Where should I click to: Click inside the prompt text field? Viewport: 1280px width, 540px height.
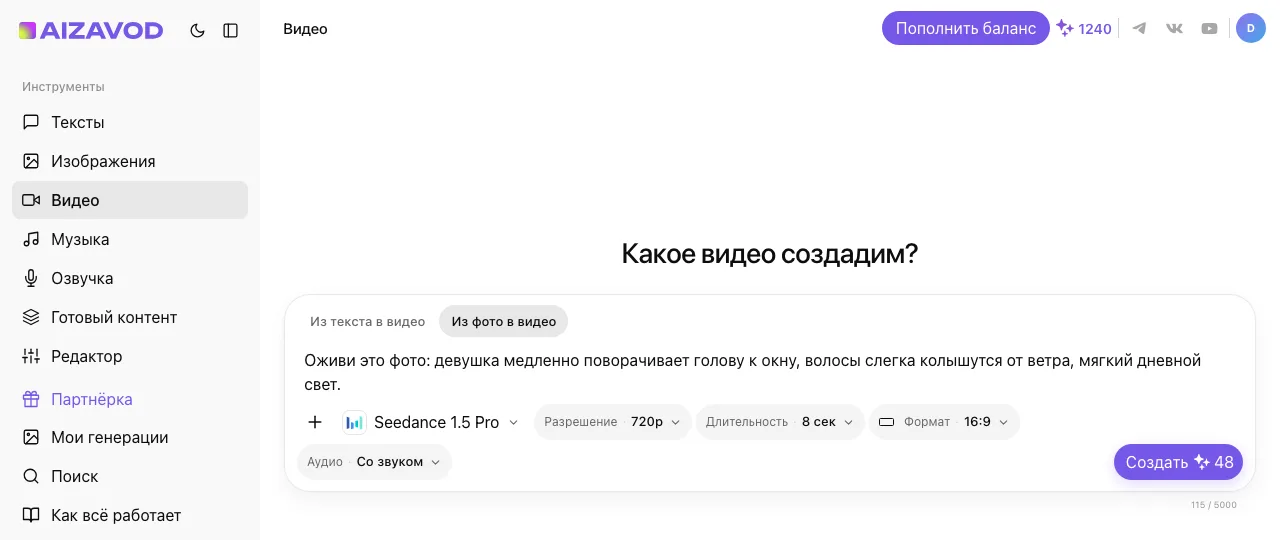(770, 372)
